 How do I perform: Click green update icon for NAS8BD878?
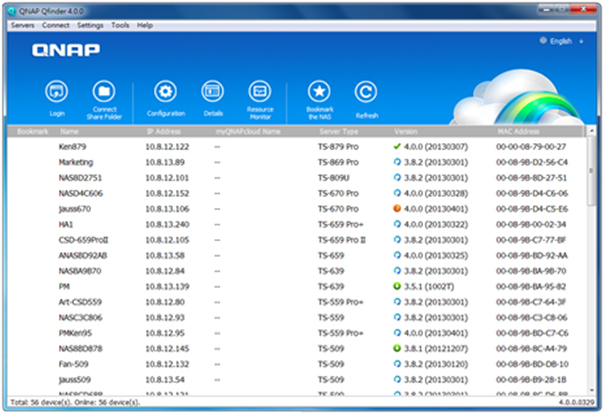click(397, 348)
